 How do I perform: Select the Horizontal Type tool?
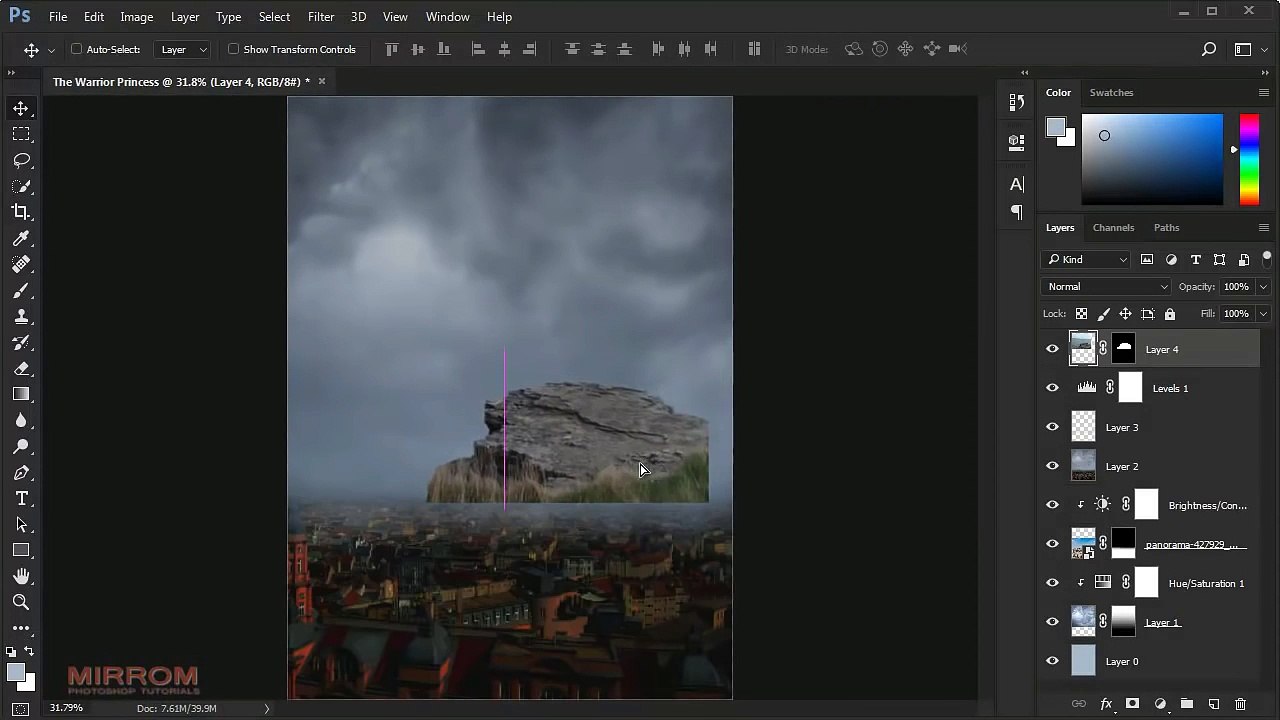click(21, 498)
